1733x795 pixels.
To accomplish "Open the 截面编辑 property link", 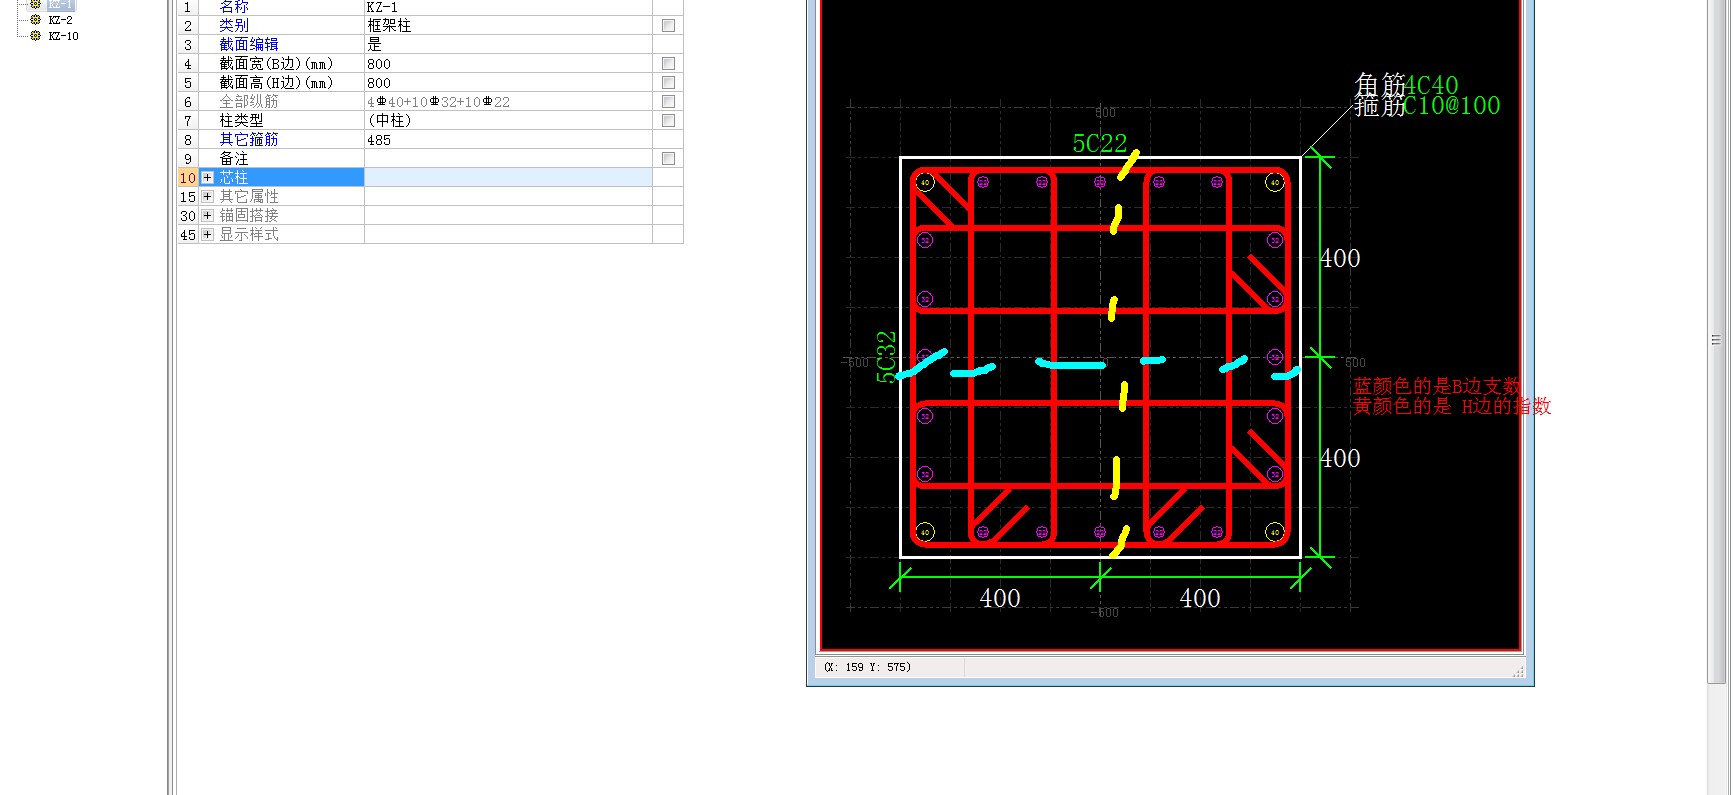I will tap(249, 44).
